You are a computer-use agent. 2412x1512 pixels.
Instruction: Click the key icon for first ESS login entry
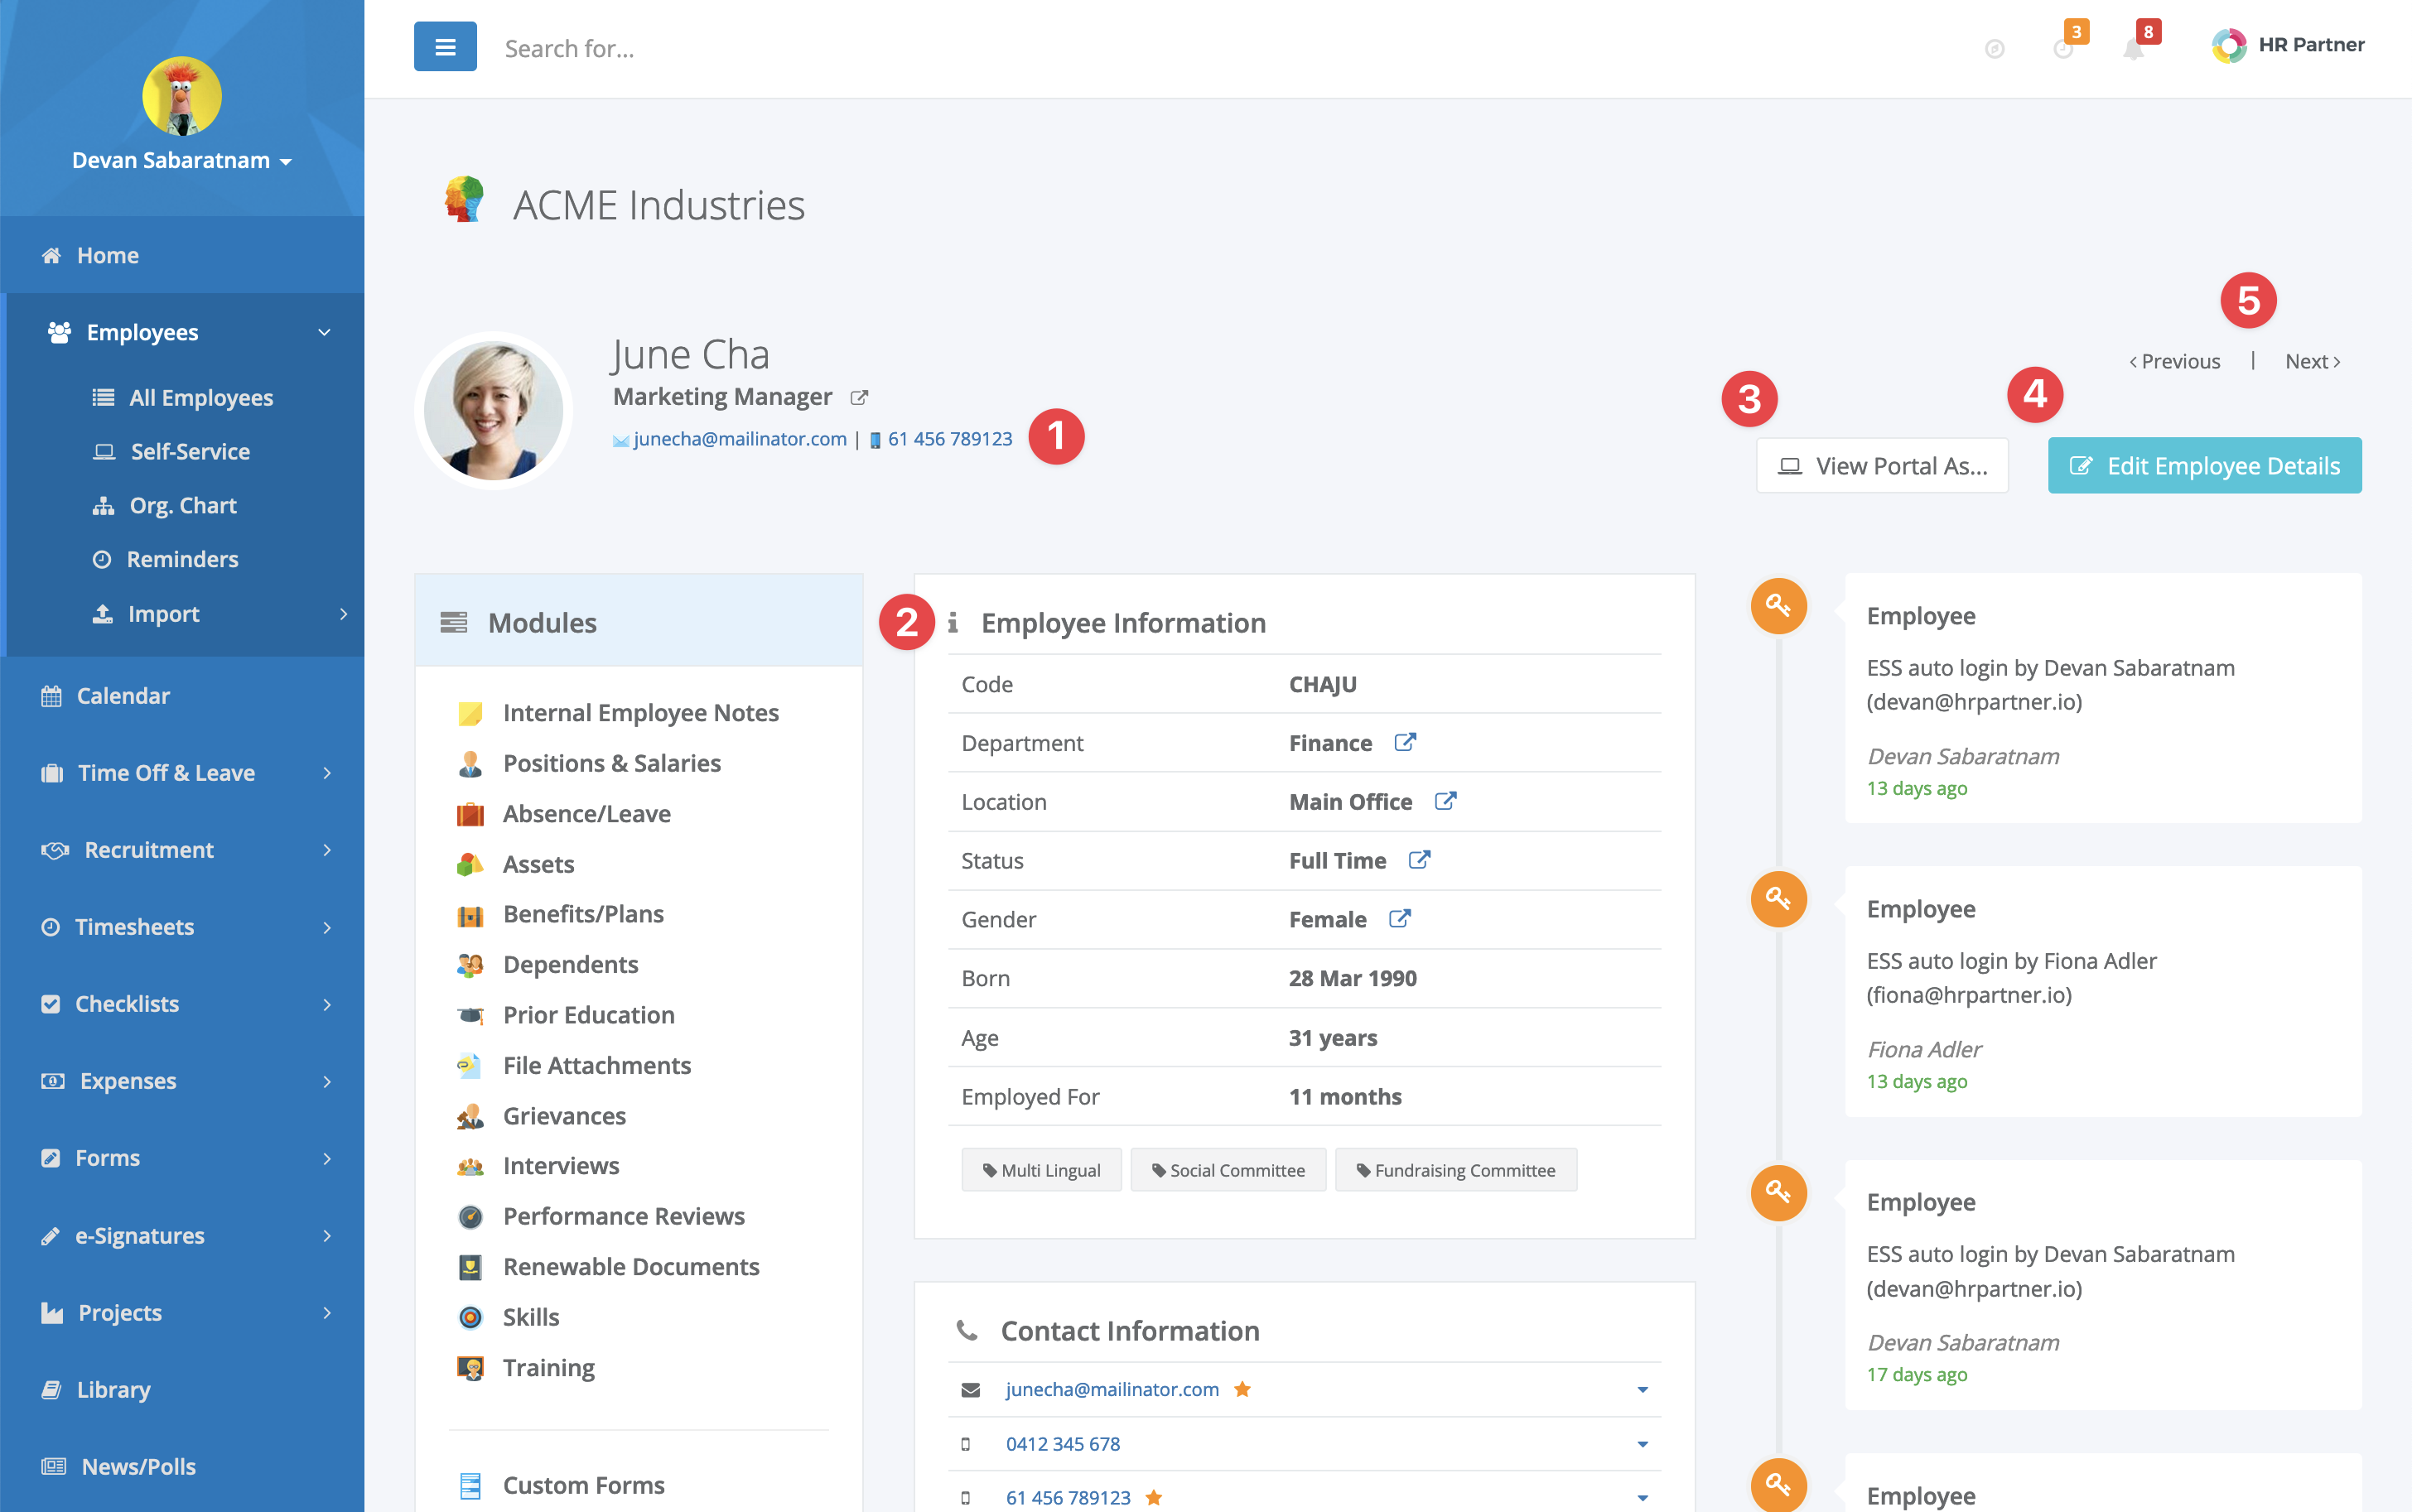click(1778, 605)
